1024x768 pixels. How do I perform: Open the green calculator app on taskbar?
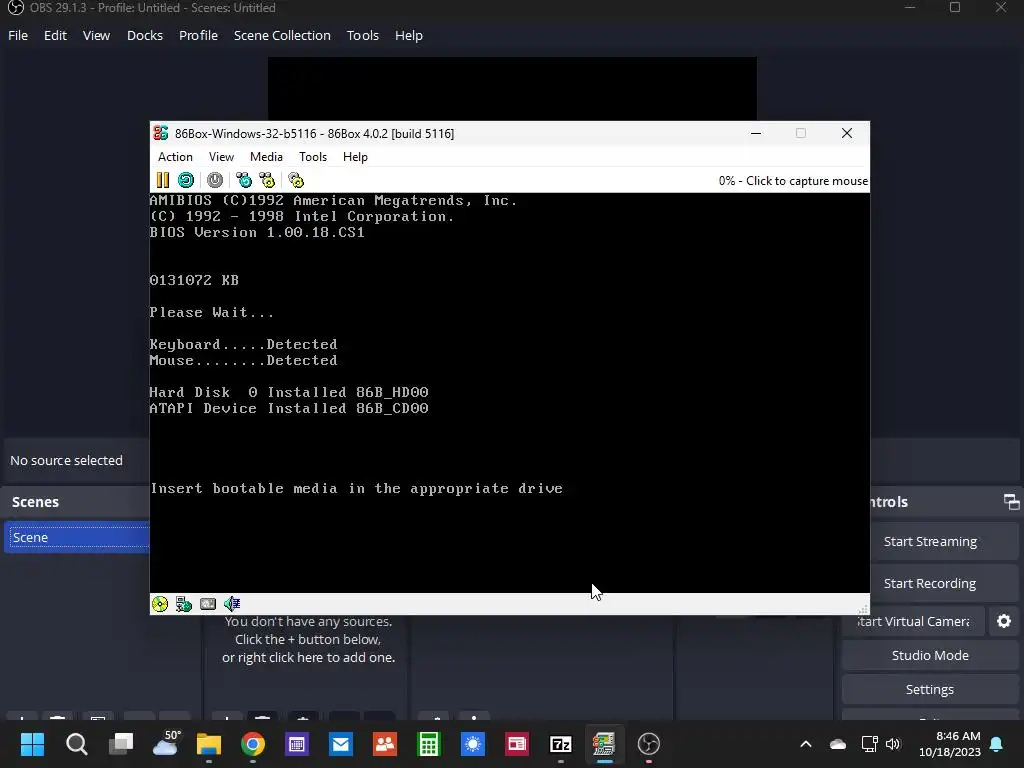[428, 744]
